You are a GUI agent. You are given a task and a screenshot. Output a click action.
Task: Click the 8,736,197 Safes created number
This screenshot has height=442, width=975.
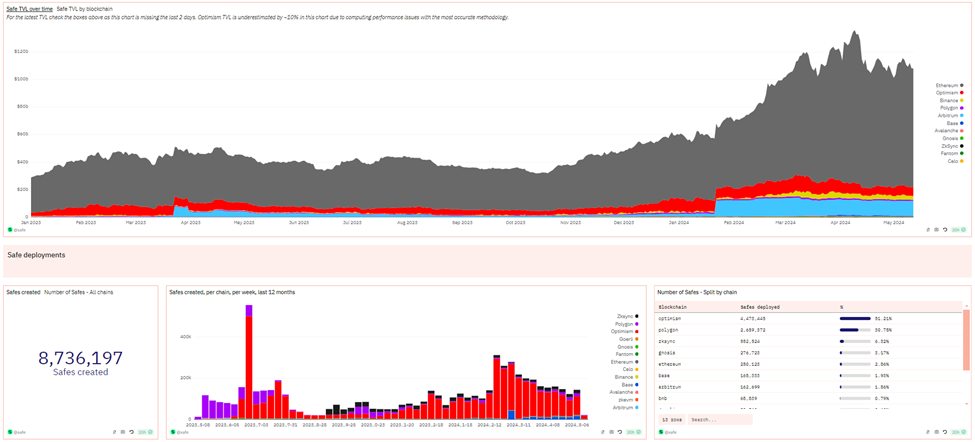[x=81, y=358]
